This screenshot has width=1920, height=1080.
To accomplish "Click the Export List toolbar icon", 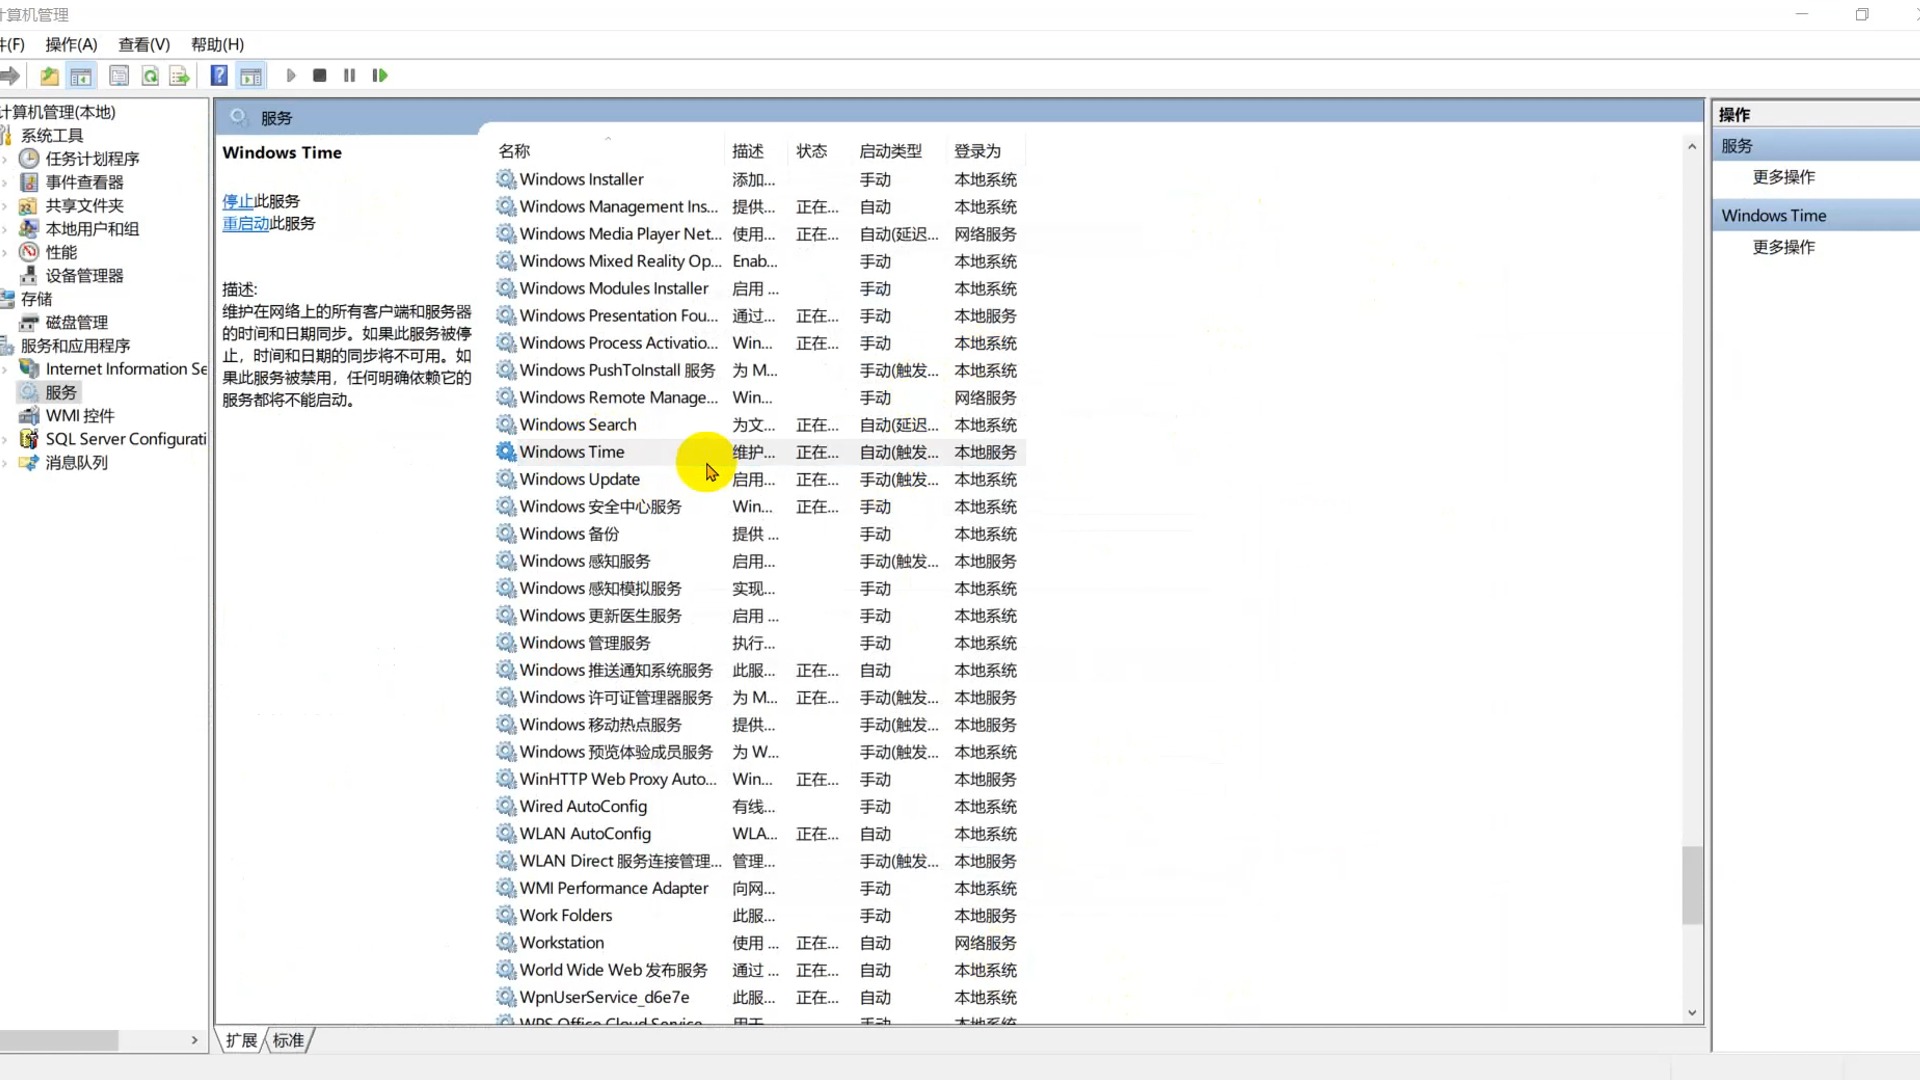I will pos(180,76).
